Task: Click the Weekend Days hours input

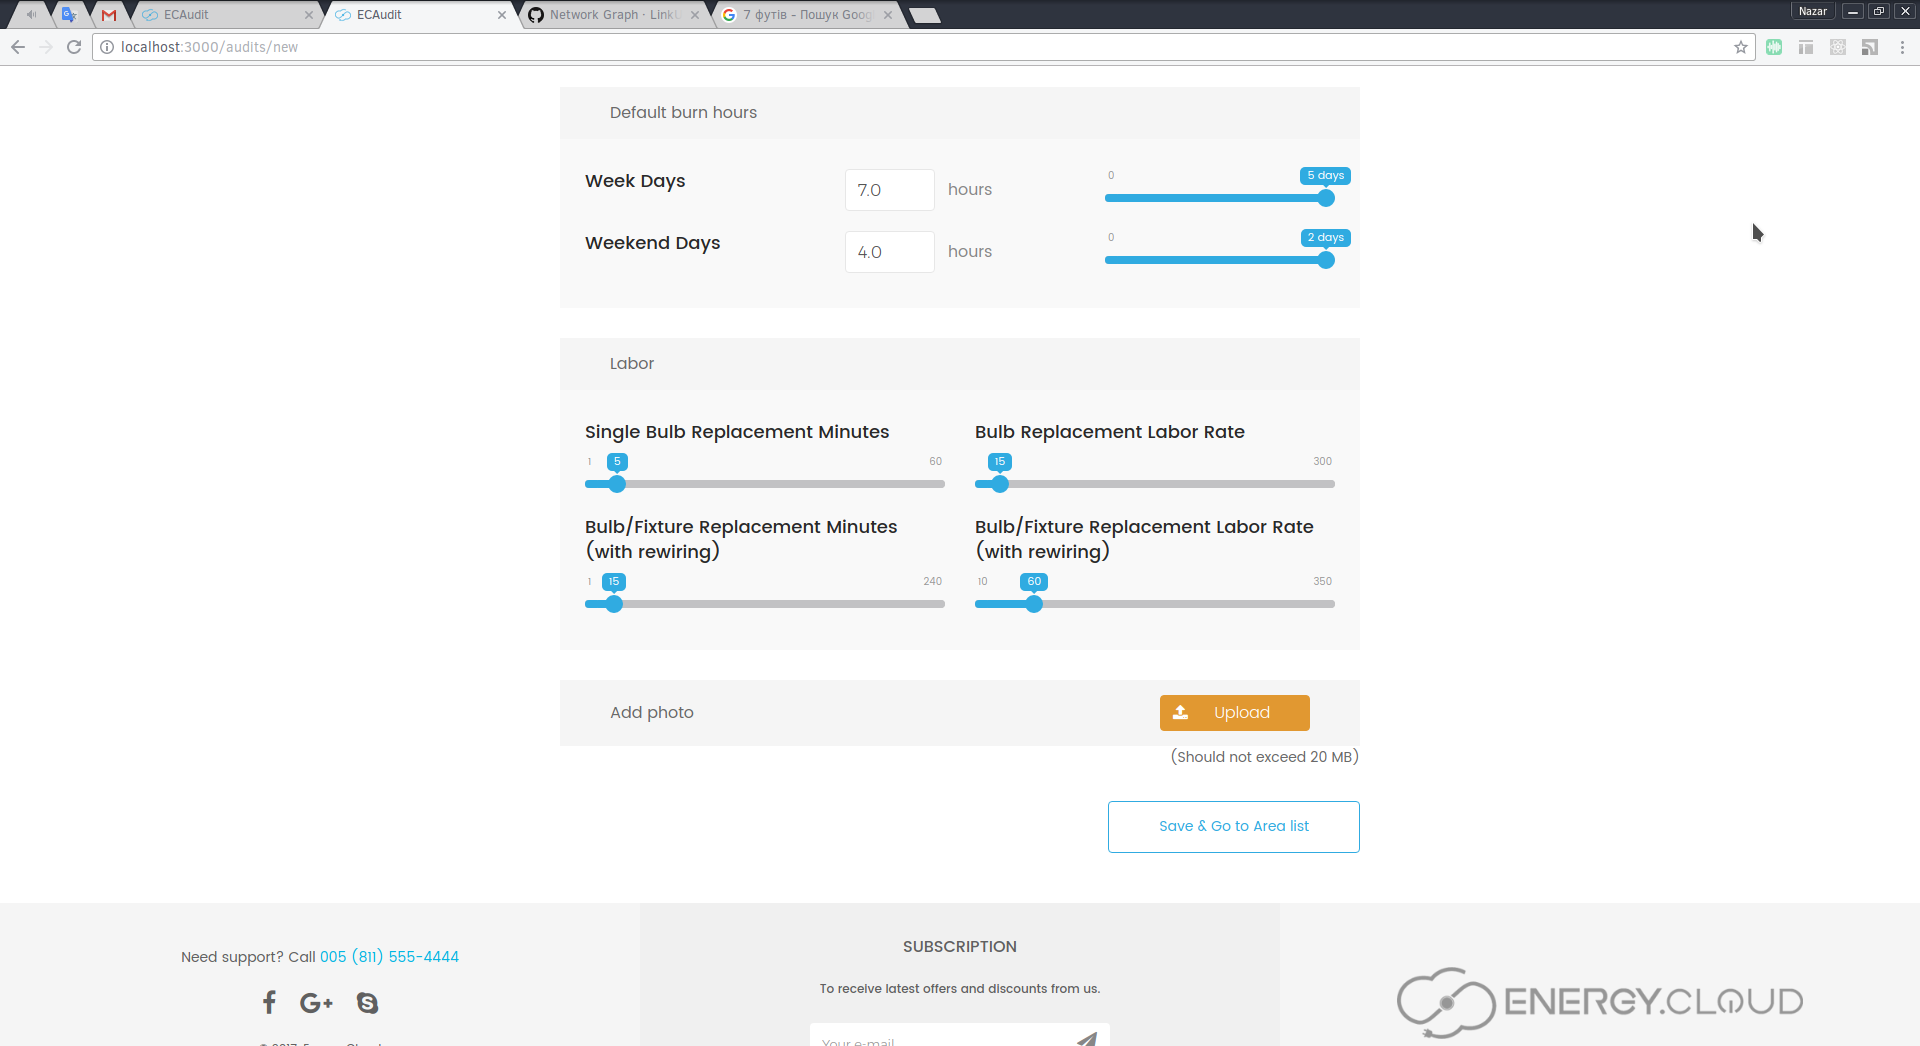Action: point(890,252)
